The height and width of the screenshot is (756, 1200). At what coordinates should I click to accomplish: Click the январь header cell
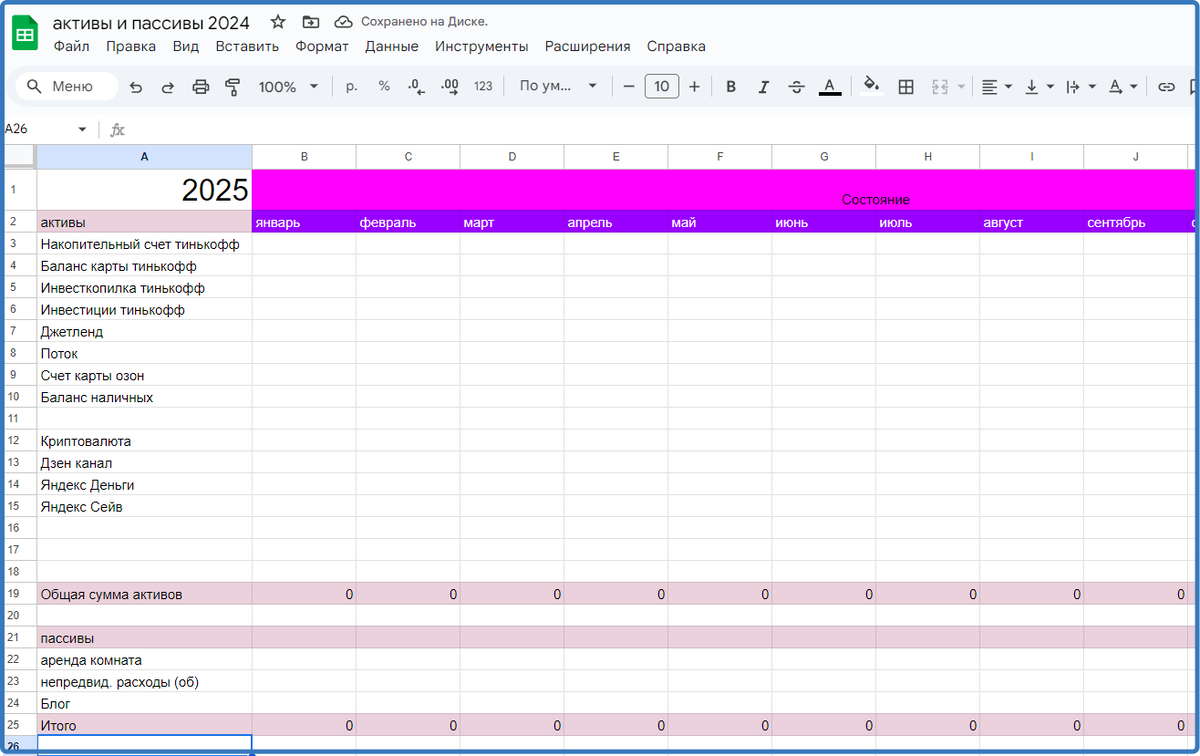point(304,222)
